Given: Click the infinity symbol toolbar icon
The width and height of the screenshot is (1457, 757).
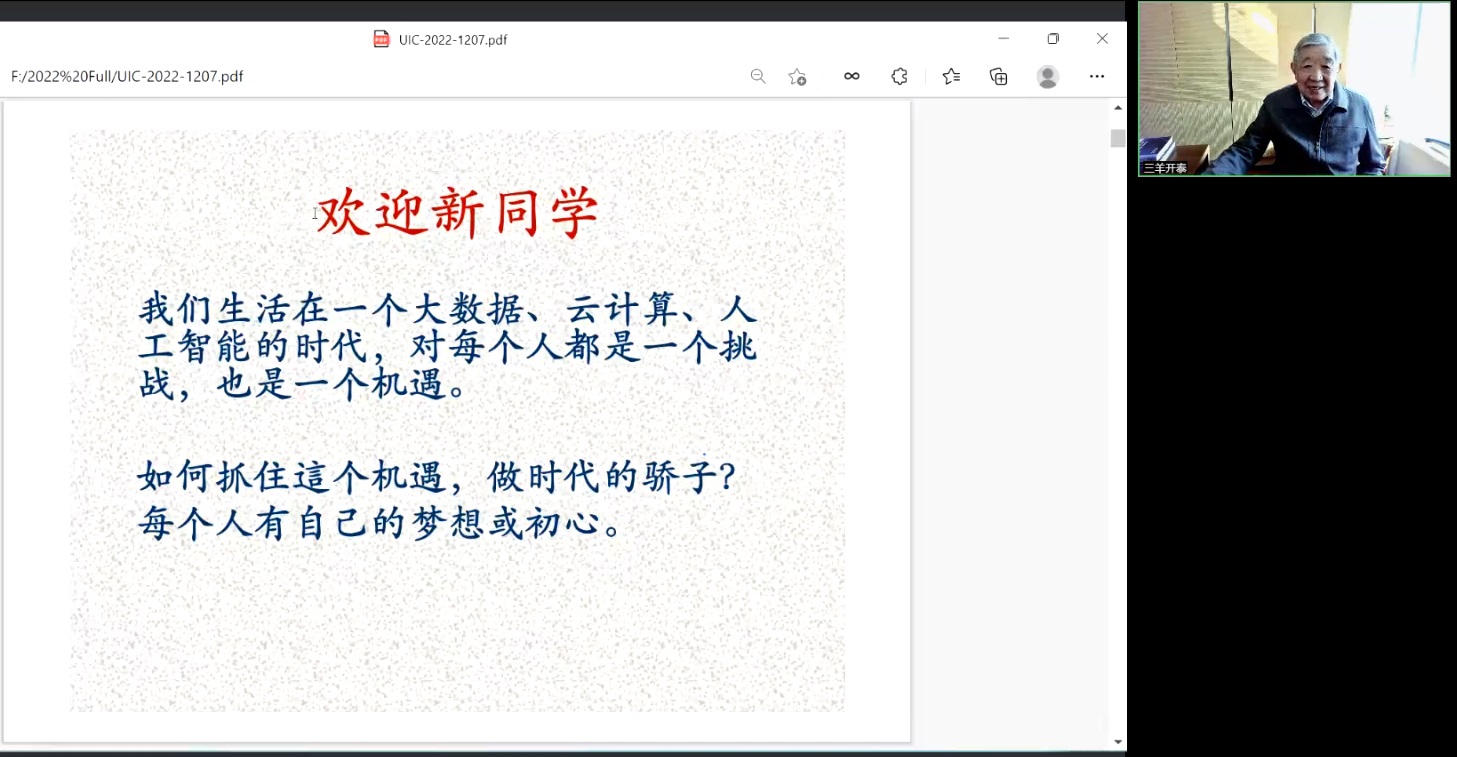Looking at the screenshot, I should tap(852, 76).
